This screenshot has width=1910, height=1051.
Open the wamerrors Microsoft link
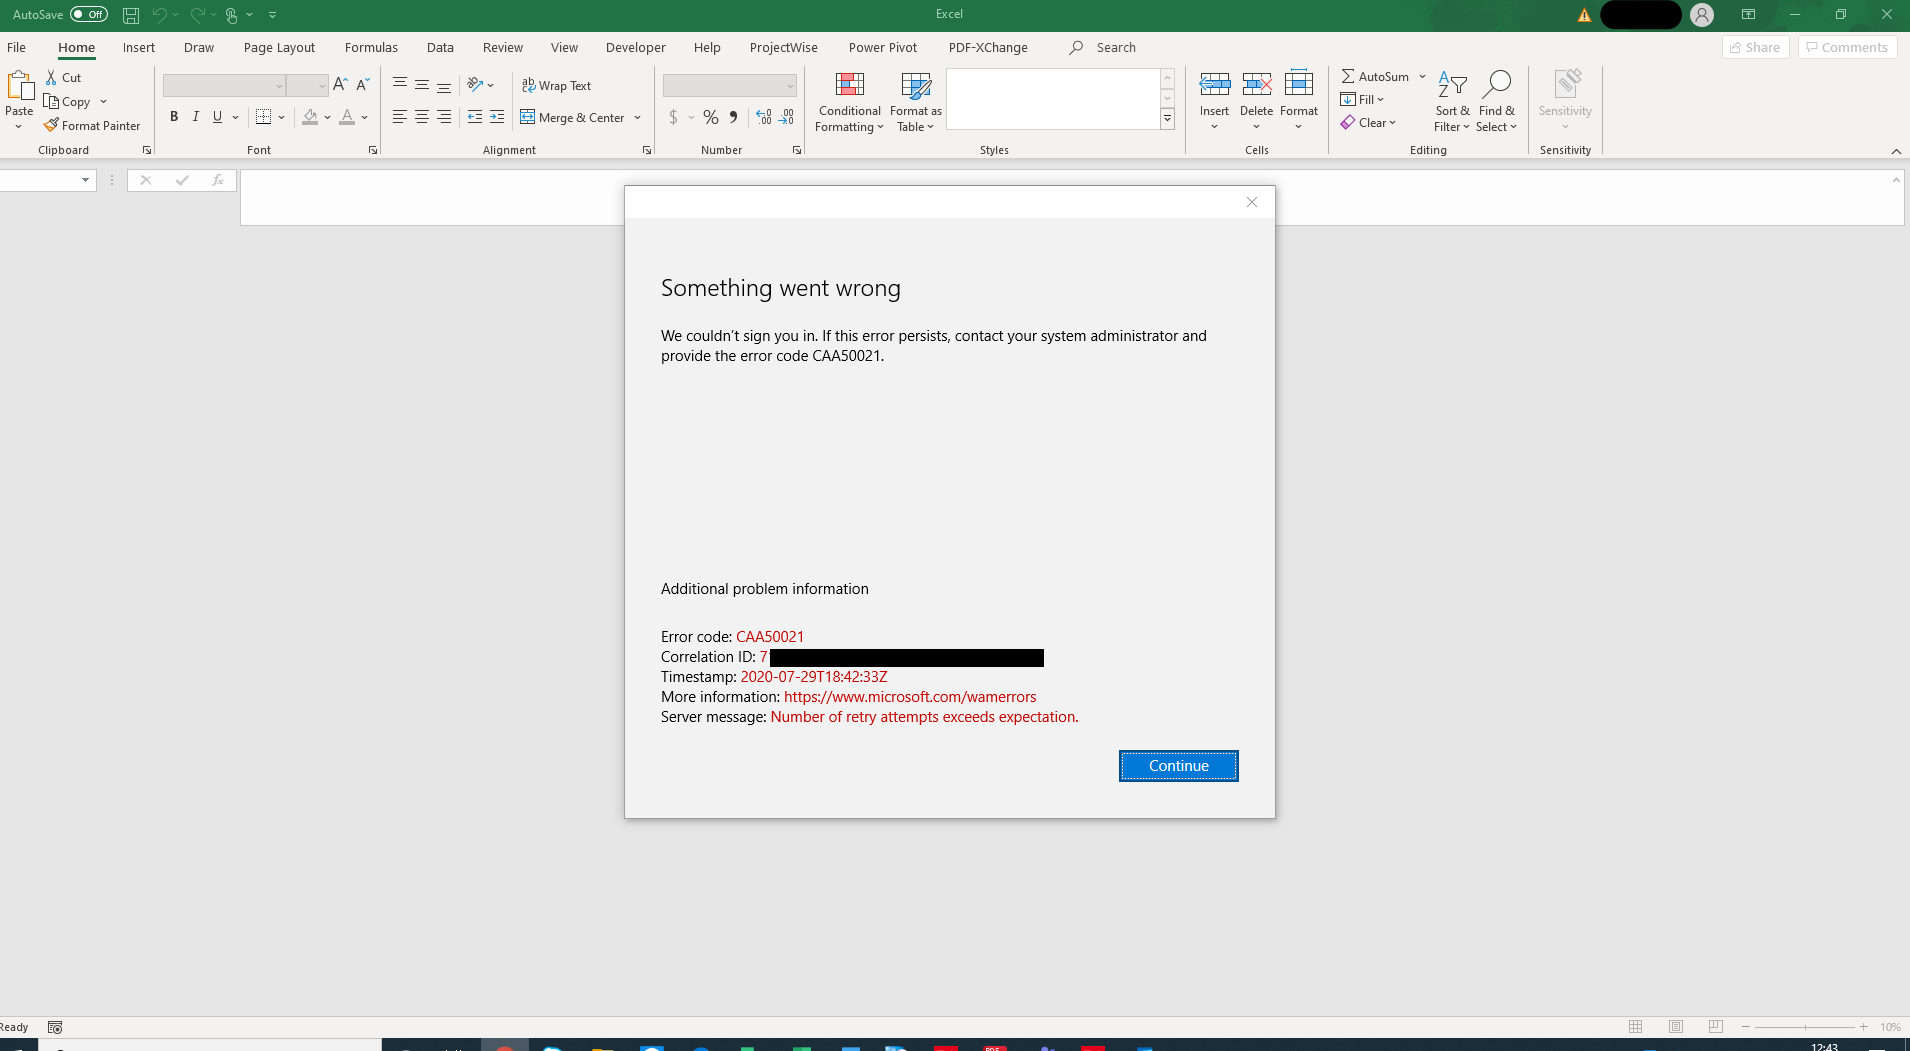tap(910, 697)
